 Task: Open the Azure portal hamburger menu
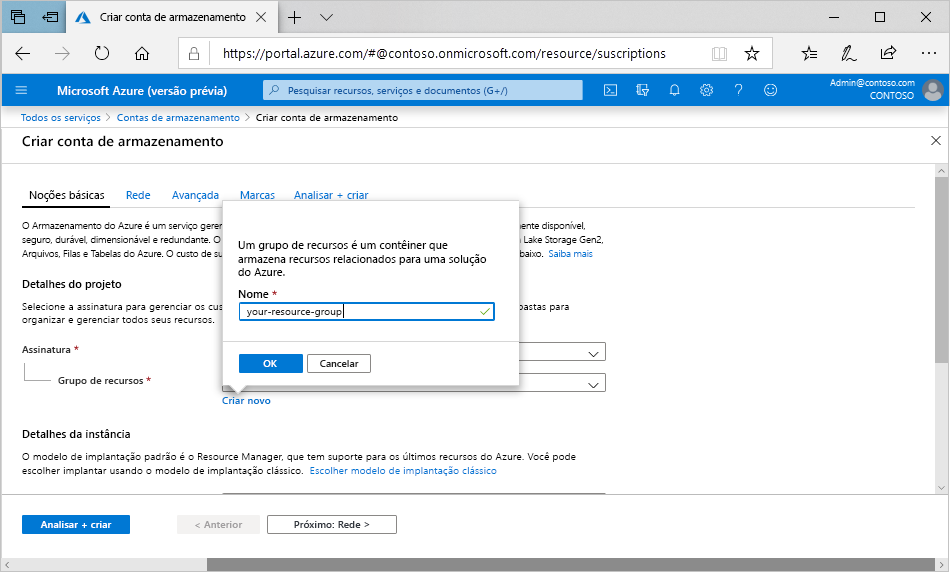(x=21, y=90)
